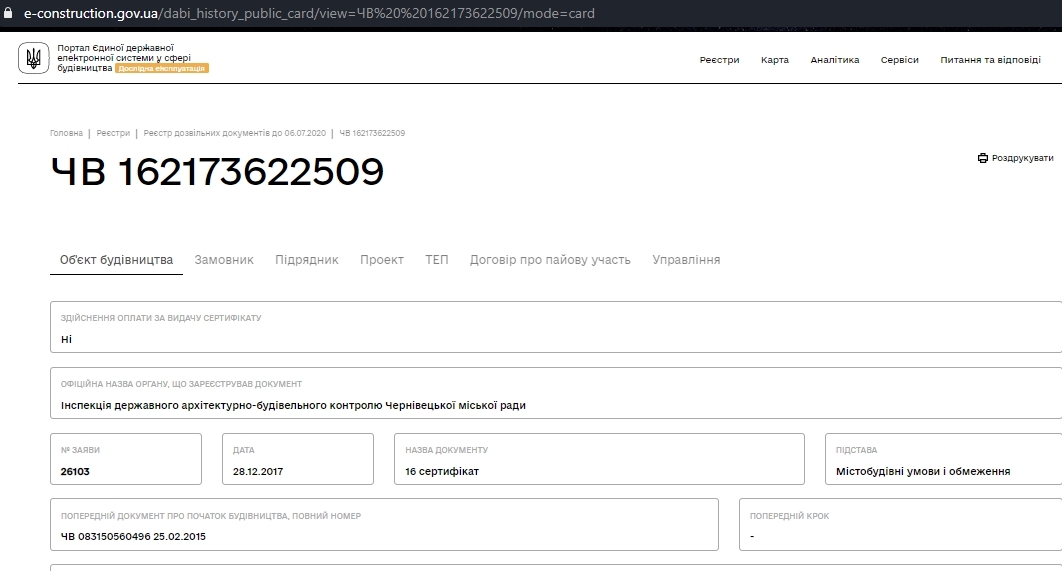Click the padlock icon in address bar
The image size is (1062, 571).
(x=8, y=13)
